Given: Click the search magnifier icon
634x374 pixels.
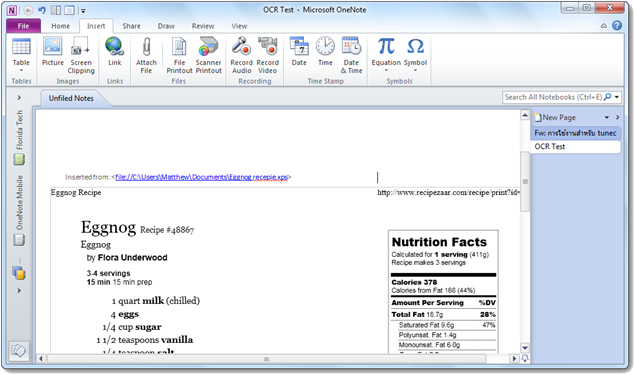Looking at the screenshot, I should [607, 97].
